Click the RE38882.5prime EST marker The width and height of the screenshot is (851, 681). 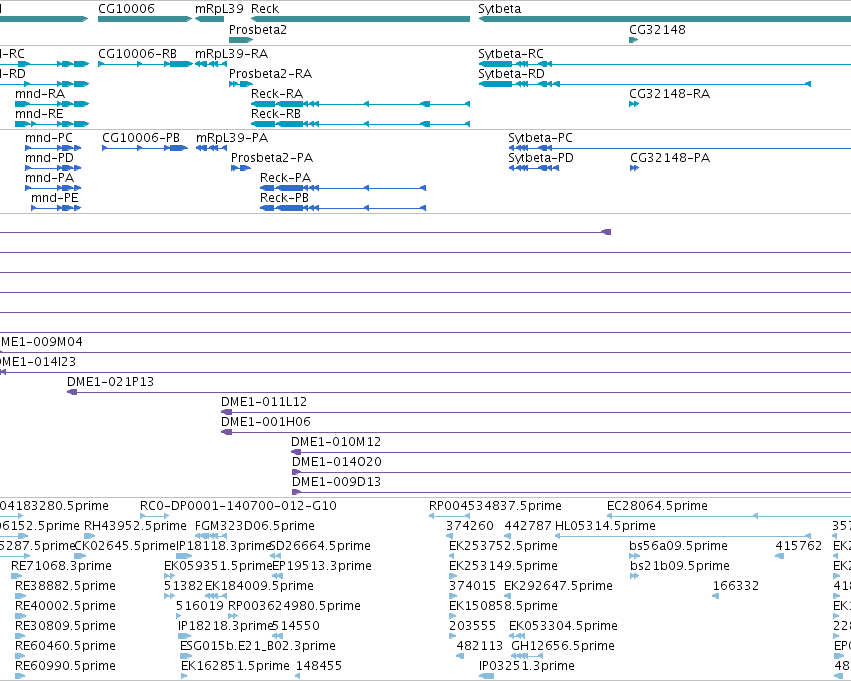pyautogui.click(x=21, y=596)
